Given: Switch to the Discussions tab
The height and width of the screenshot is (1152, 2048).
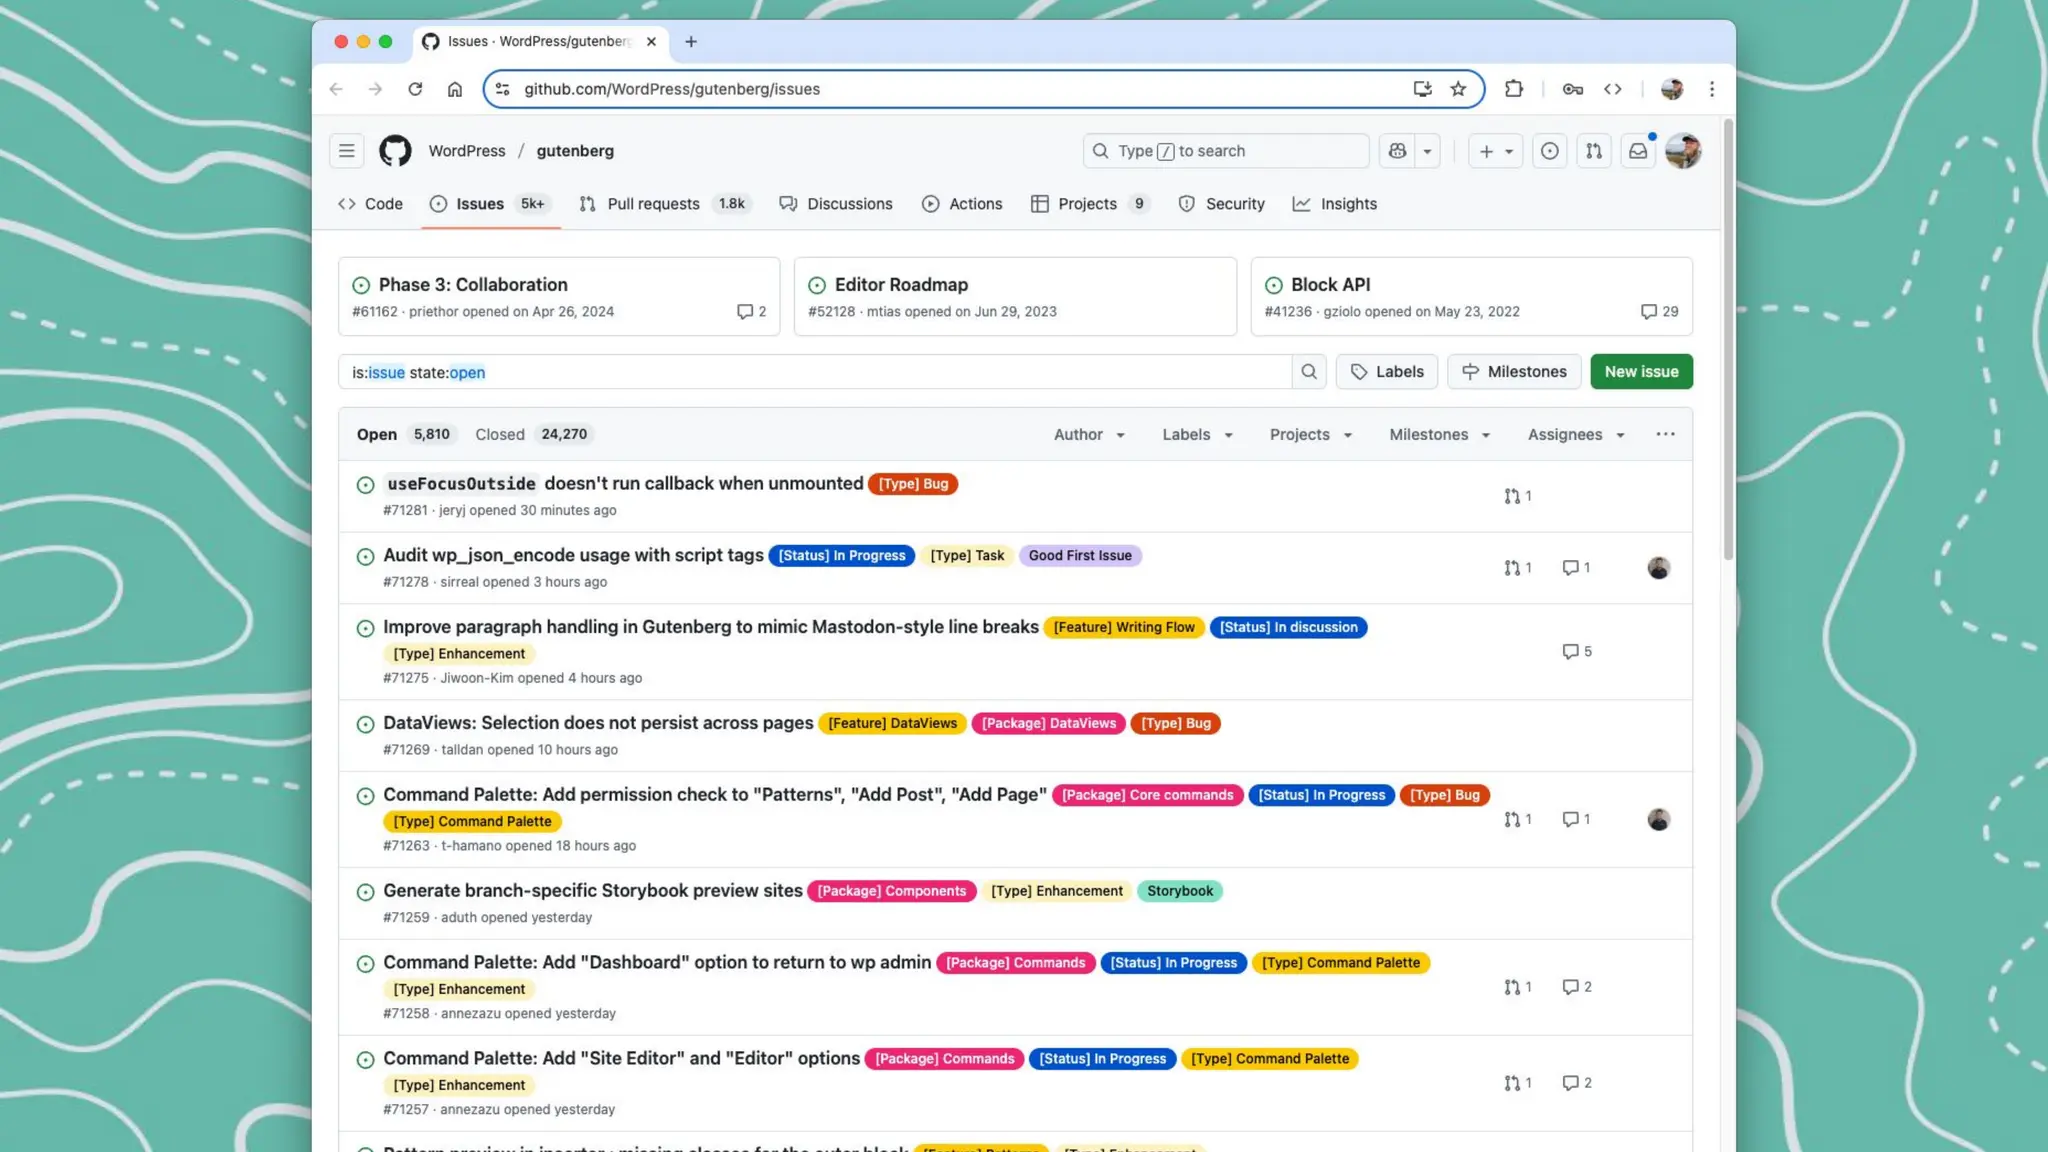Looking at the screenshot, I should [849, 204].
